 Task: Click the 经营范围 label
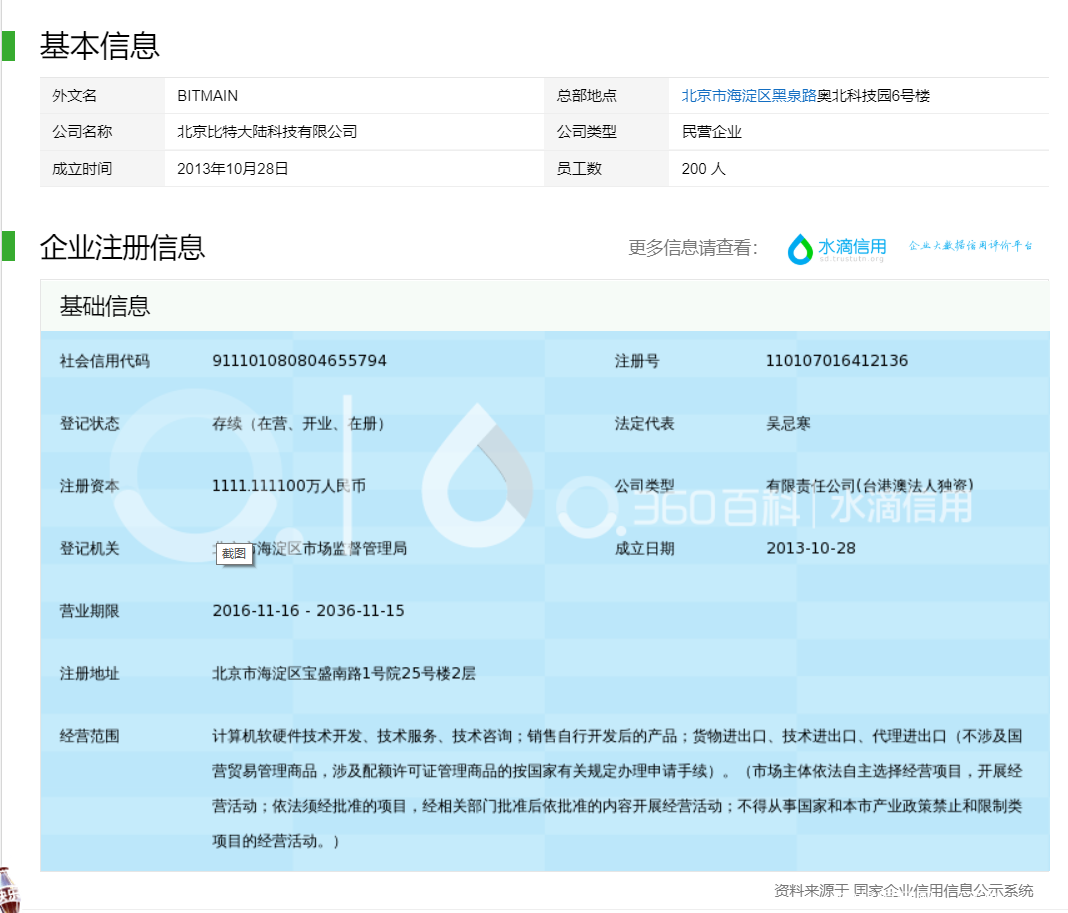89,736
